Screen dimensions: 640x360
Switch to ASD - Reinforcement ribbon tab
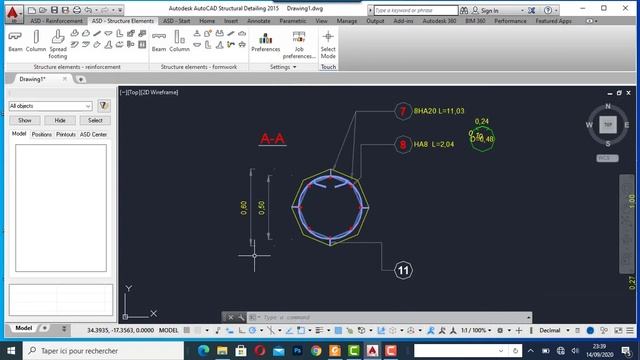pos(56,21)
